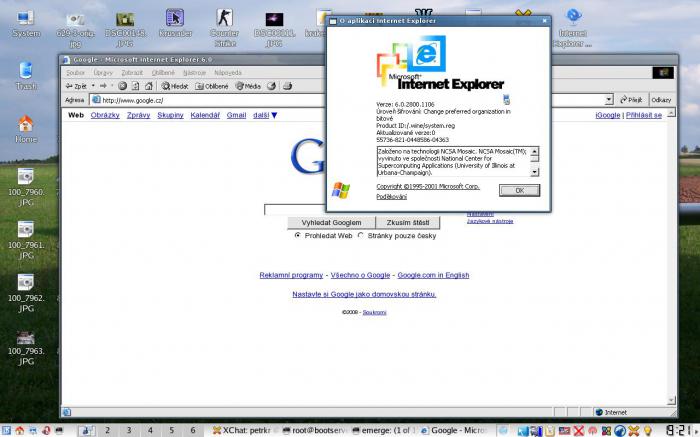
Task: Open the Hledat search pane
Action: pyautogui.click(x=175, y=86)
